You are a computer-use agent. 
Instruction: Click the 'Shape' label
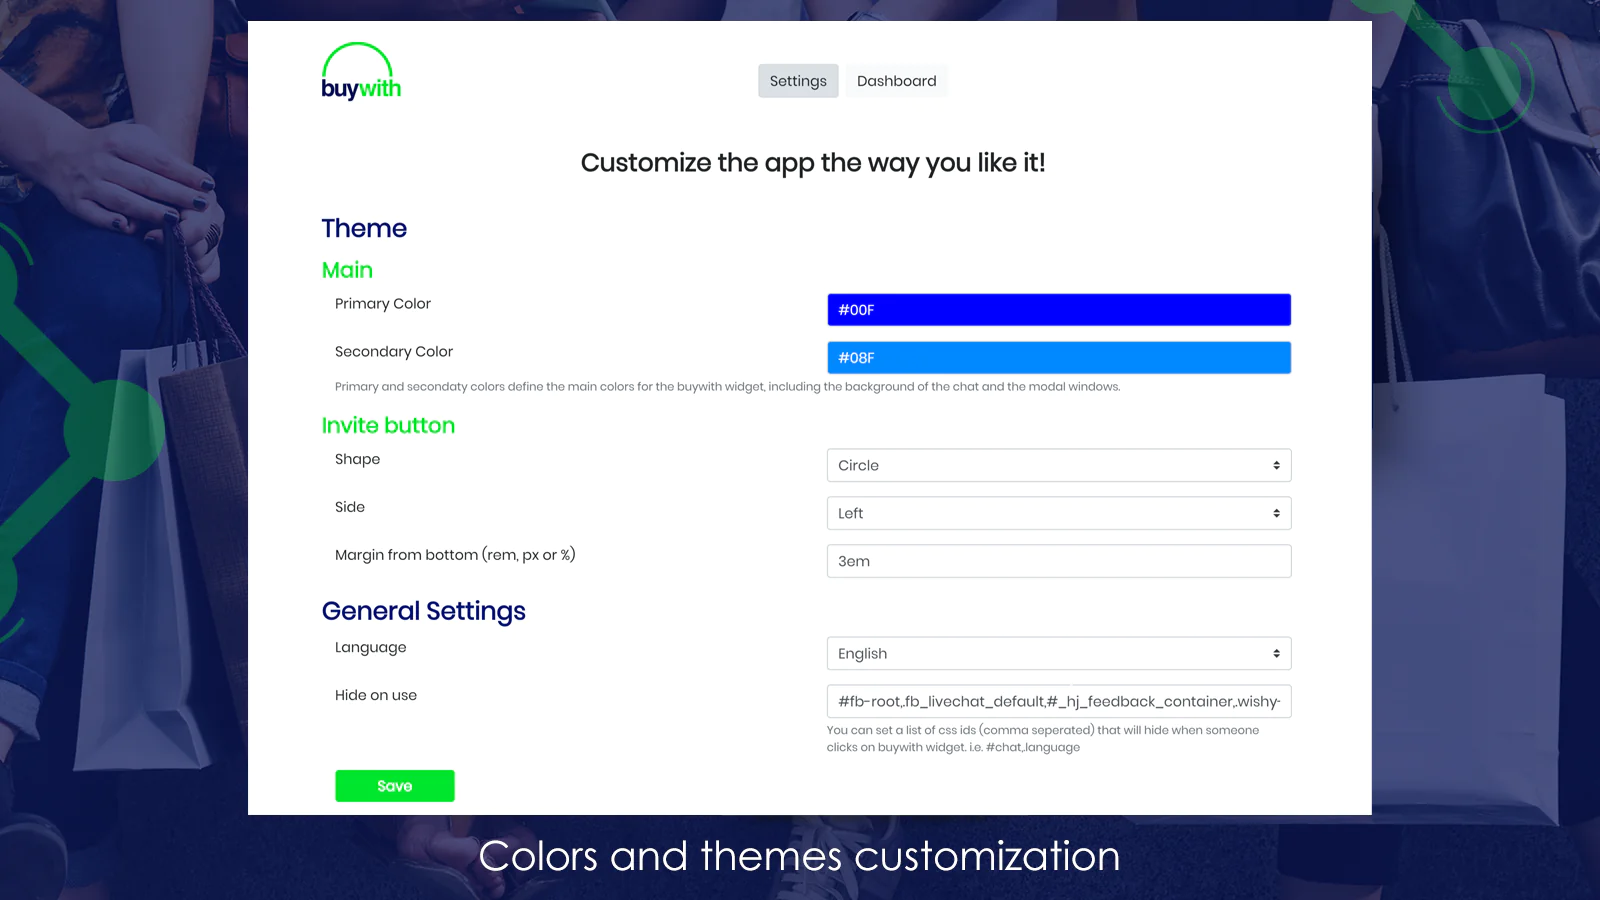pos(357,460)
